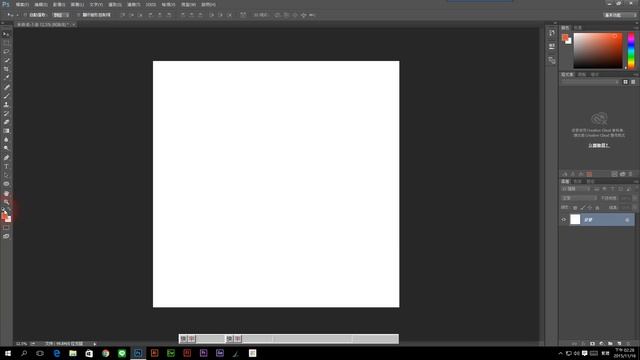Open File Explorer from the taskbar
640x360 pixels.
[x=73, y=353]
